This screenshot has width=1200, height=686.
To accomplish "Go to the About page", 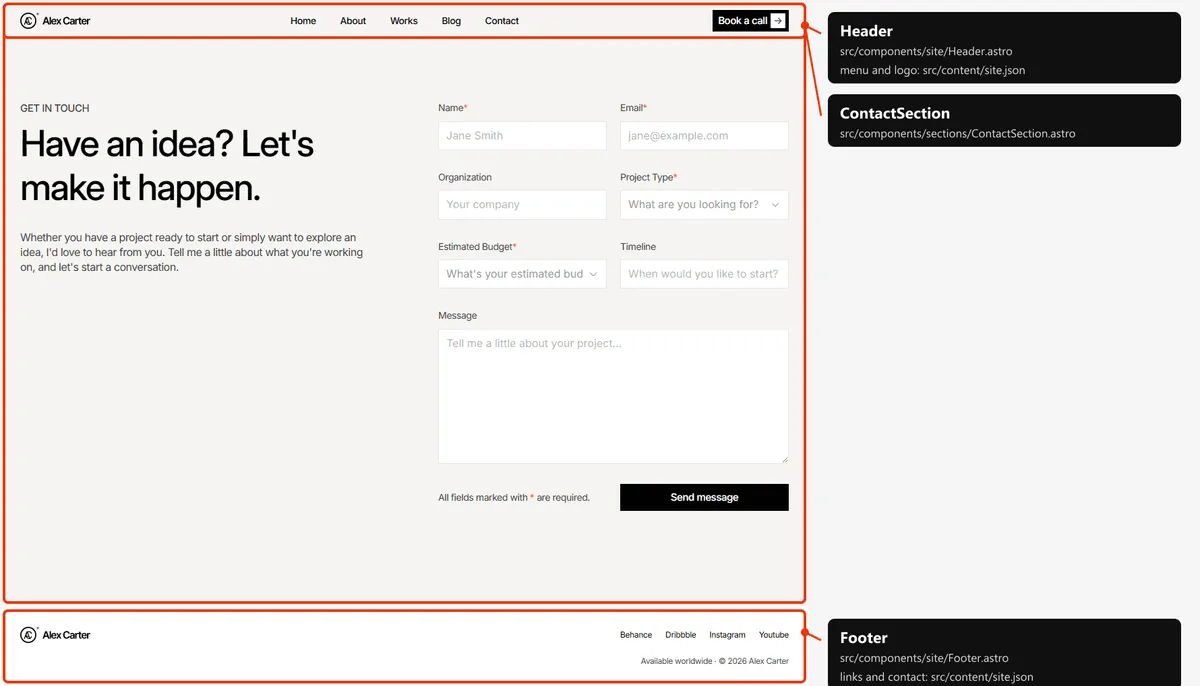I will 353,21.
